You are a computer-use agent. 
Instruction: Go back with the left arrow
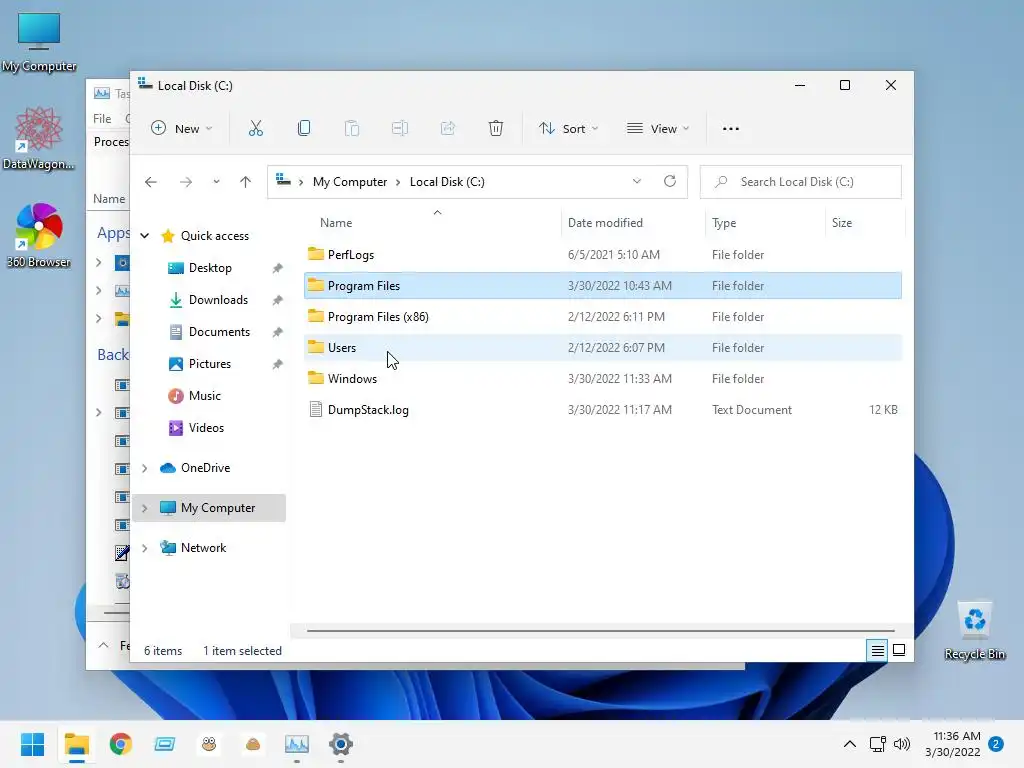click(151, 182)
